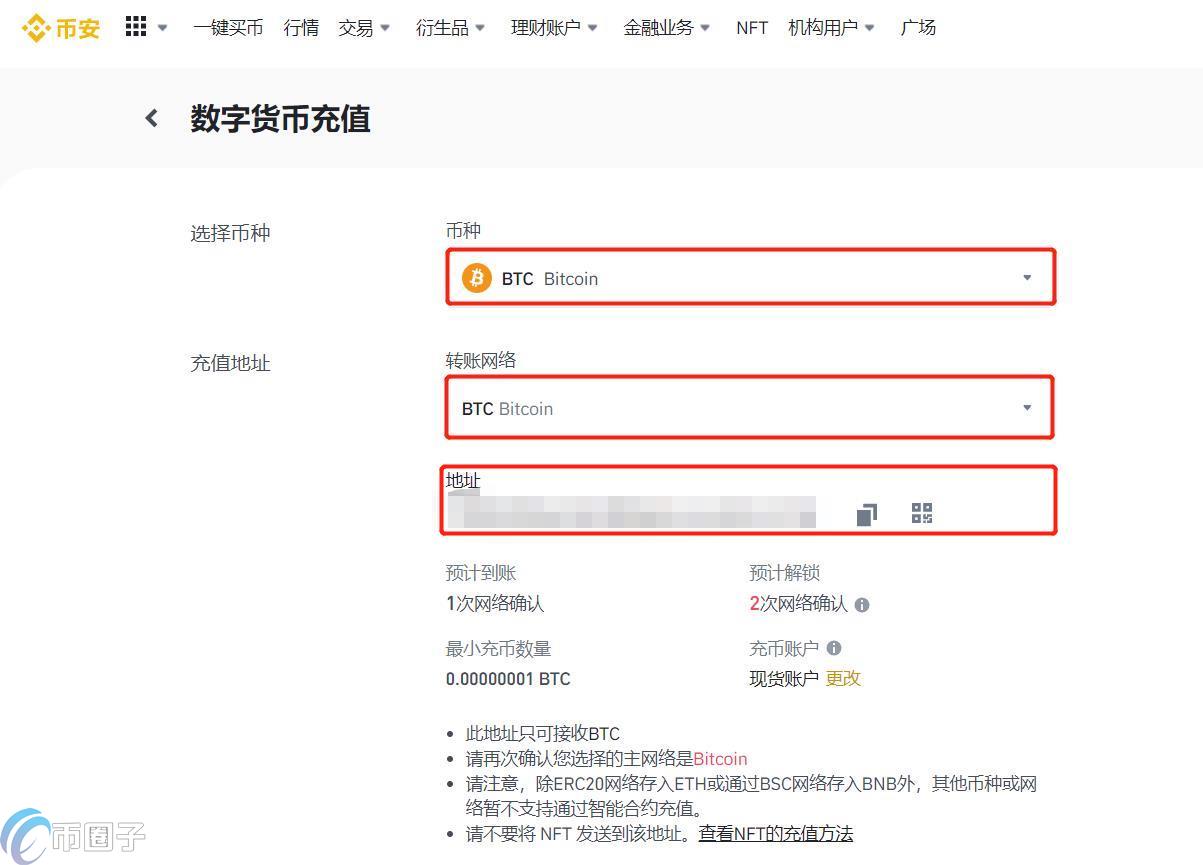The width and height of the screenshot is (1203, 865).
Task: Click the Binance logo
Action: pos(61,28)
